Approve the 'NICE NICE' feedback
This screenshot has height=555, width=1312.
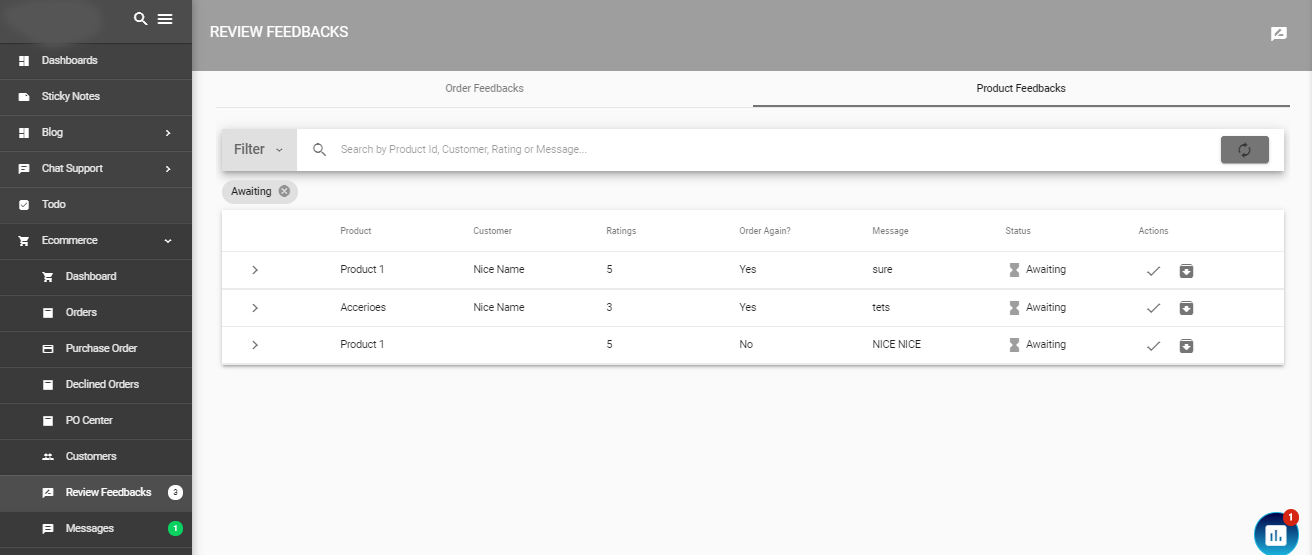pyautogui.click(x=1153, y=346)
